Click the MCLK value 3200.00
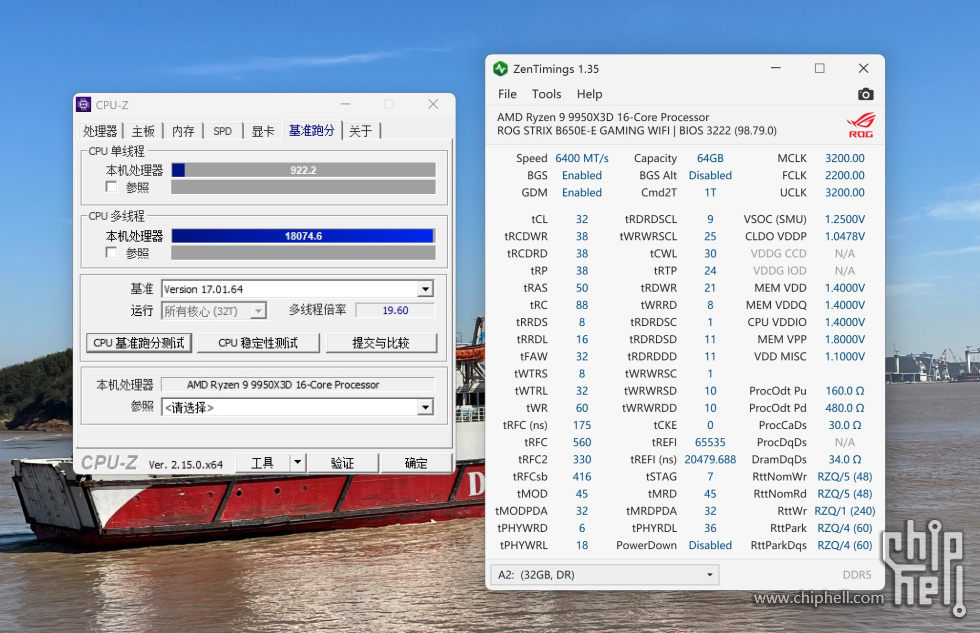 [844, 159]
